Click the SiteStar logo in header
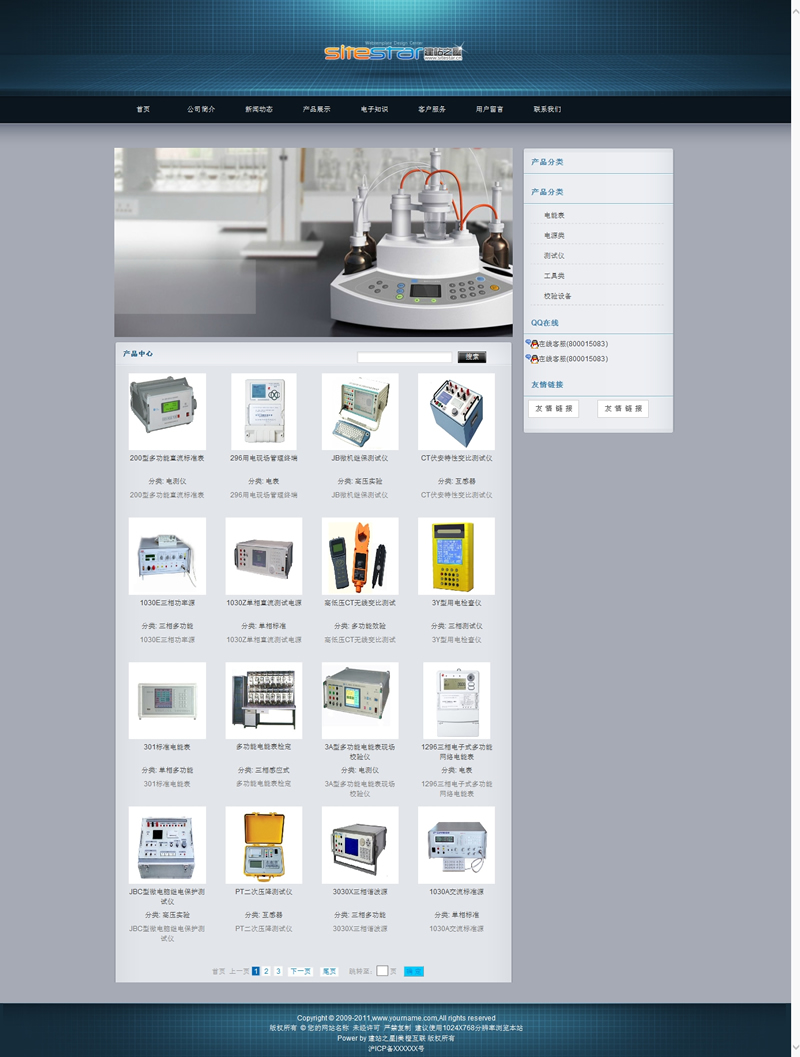Image resolution: width=800 pixels, height=1057 pixels. (x=393, y=52)
